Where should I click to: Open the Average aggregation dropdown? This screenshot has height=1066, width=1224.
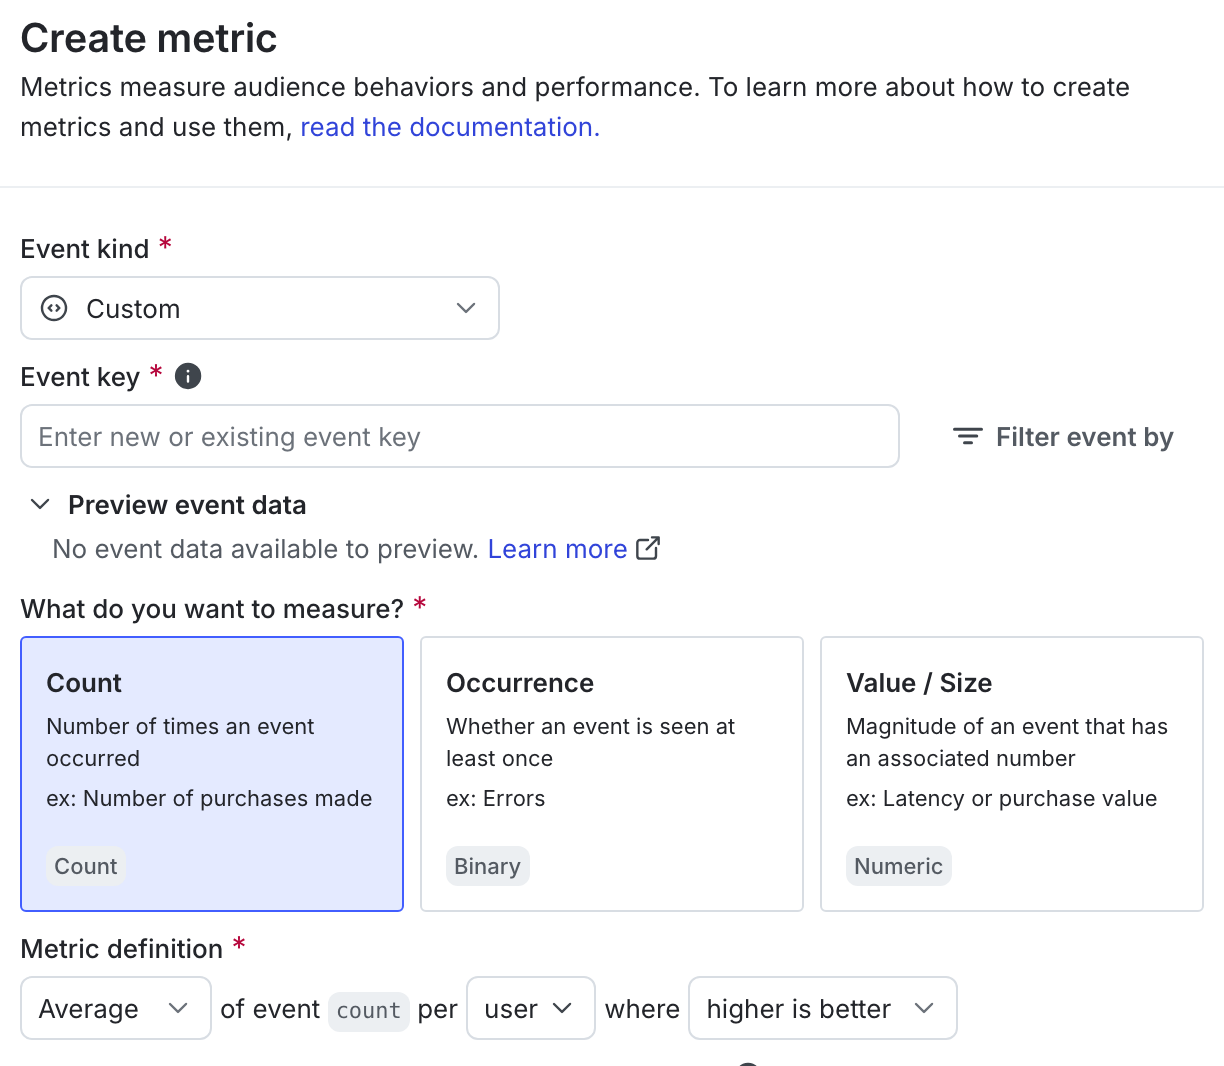point(115,1008)
